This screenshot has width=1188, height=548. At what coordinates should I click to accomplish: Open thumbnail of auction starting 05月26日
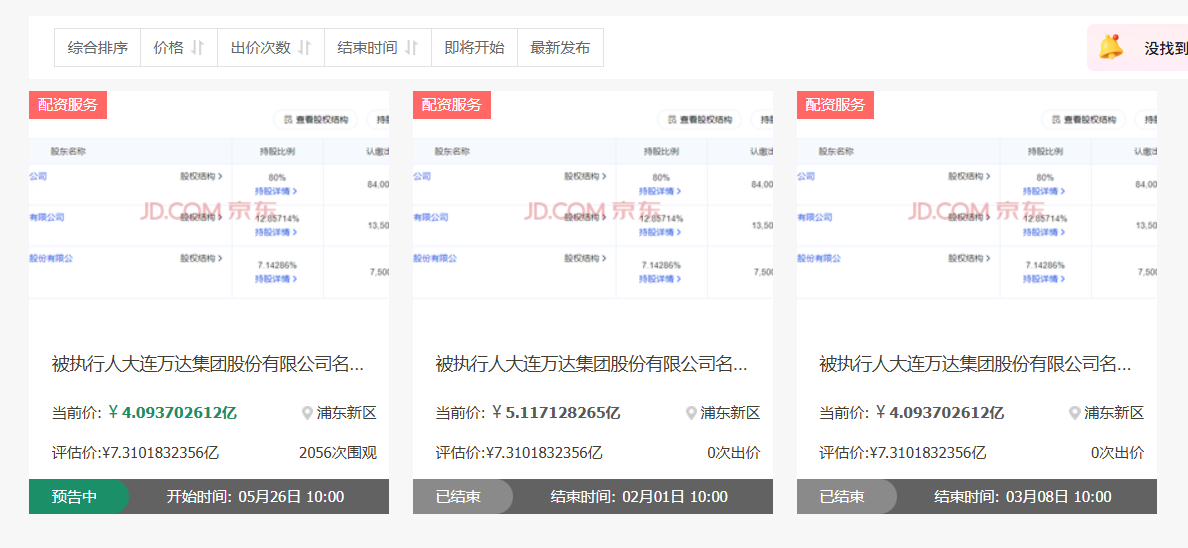click(209, 212)
